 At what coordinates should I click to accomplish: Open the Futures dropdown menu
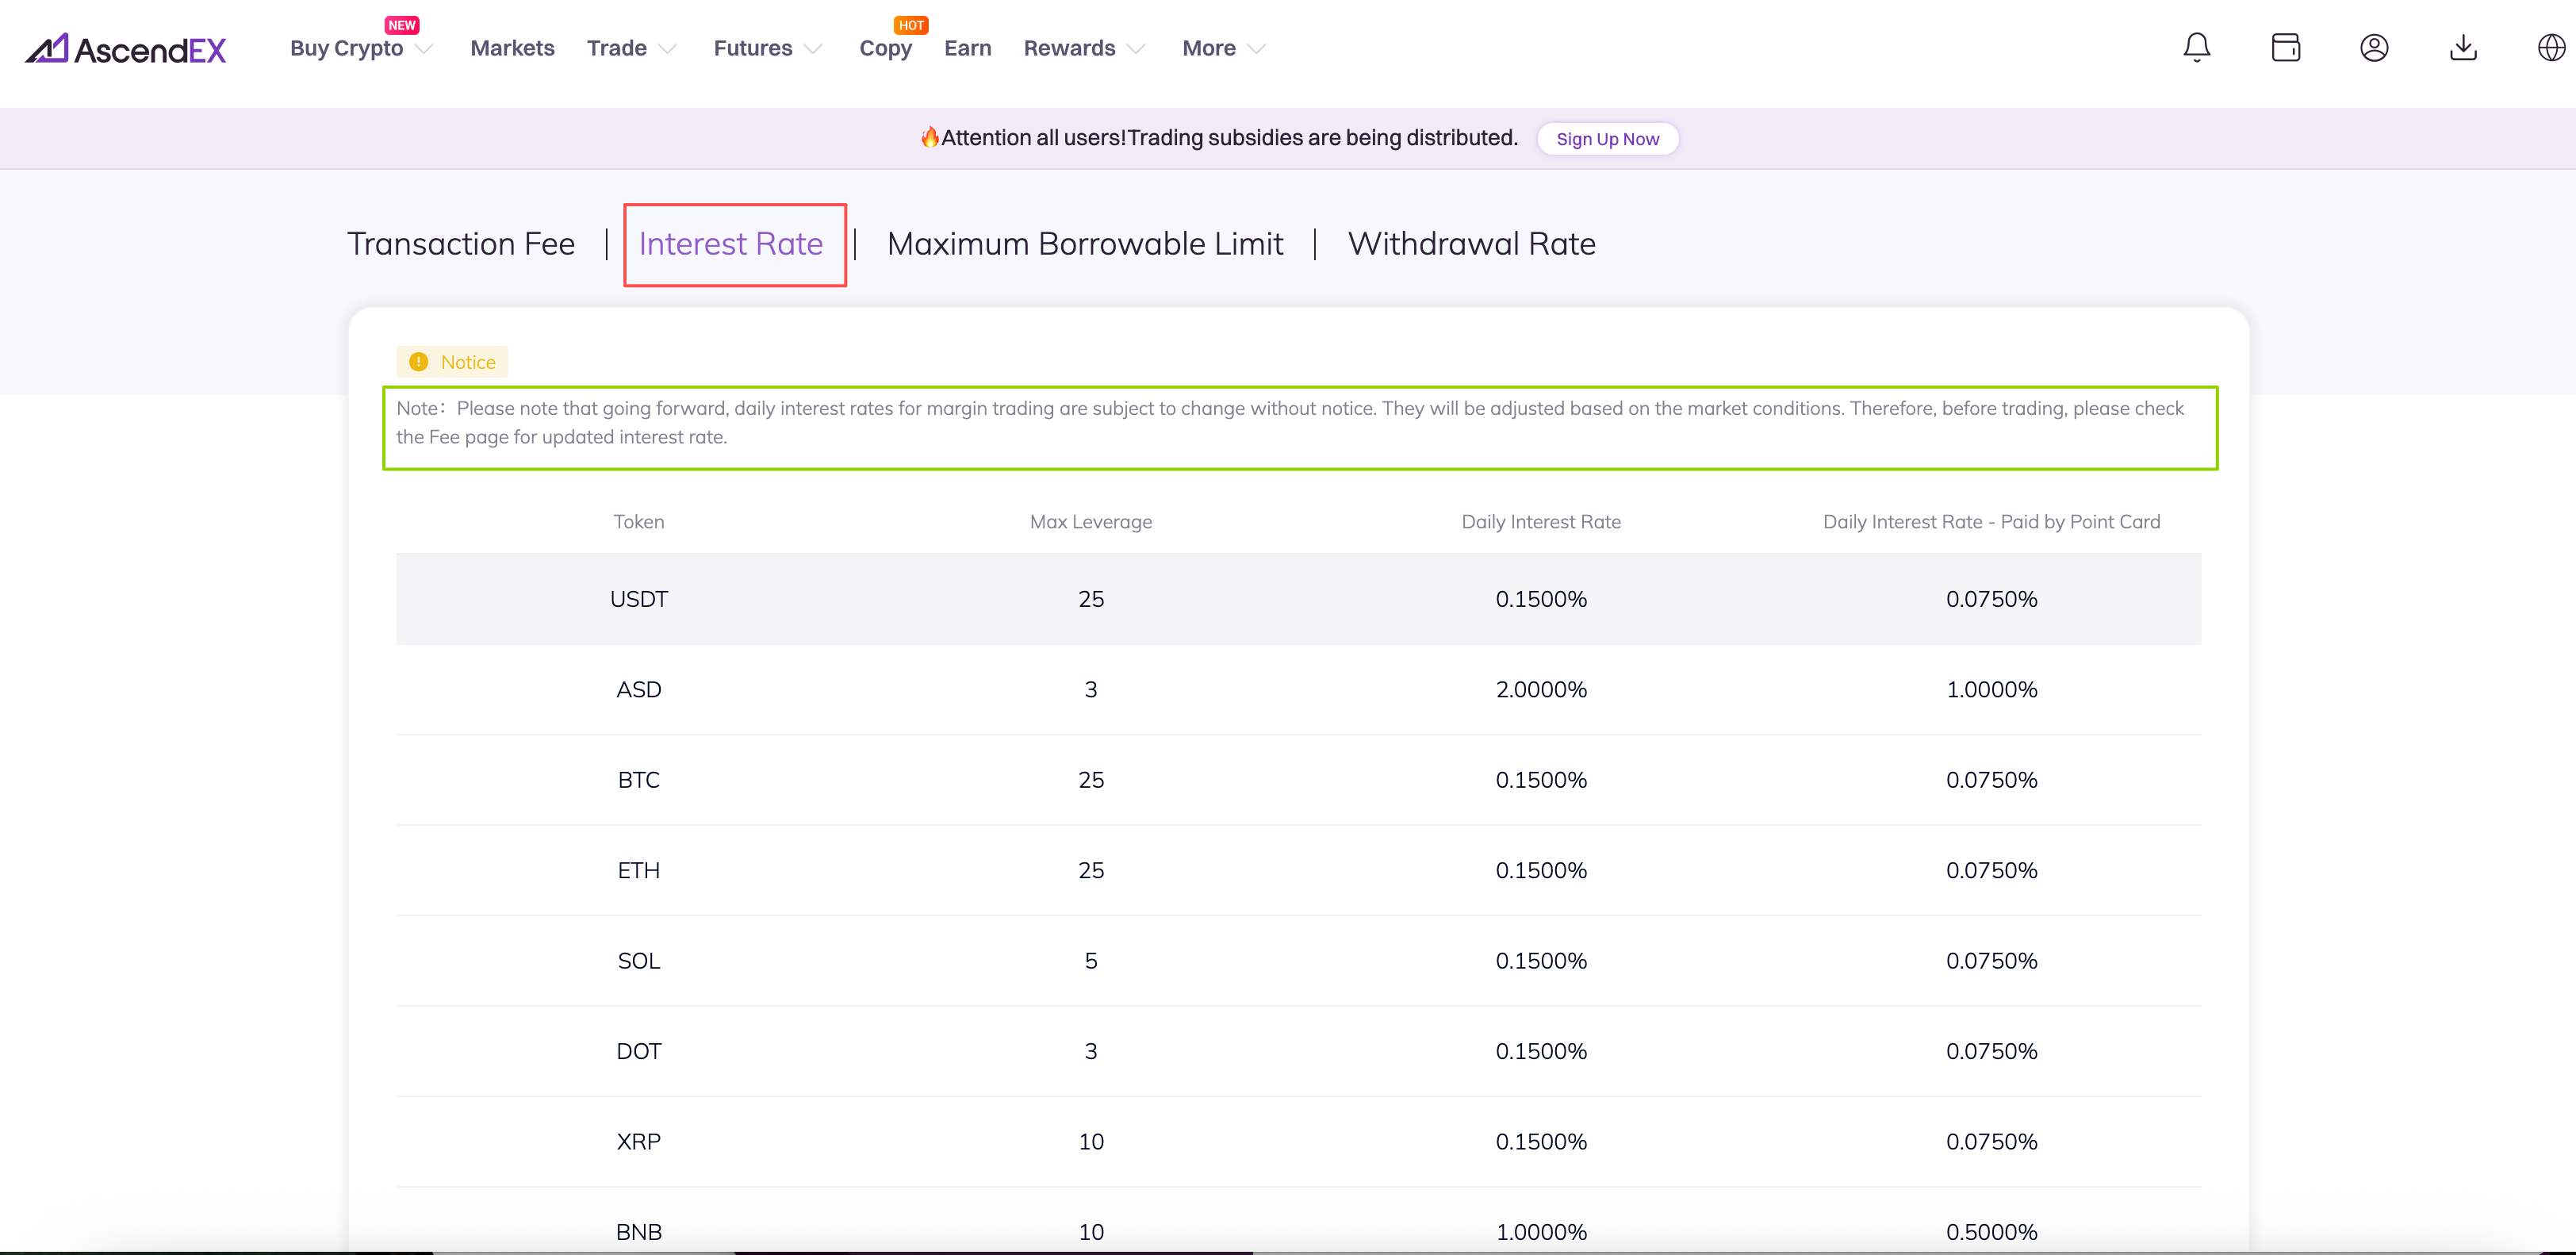point(767,48)
